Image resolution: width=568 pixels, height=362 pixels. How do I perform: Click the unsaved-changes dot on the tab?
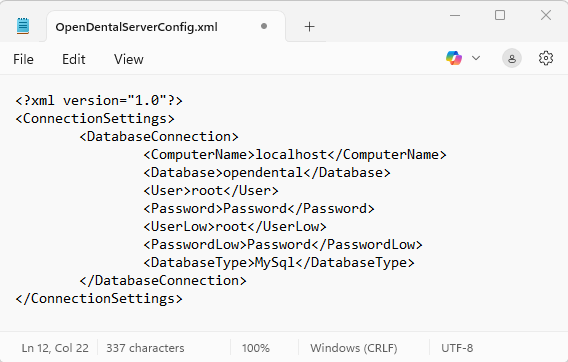point(264,26)
